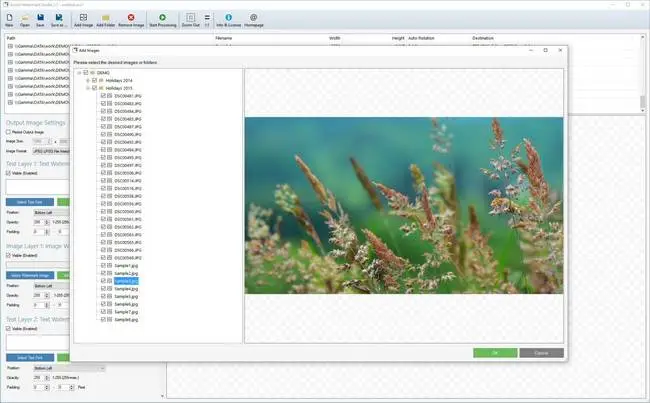
Task: Toggle the Sample1.jpg checkbox
Action: pos(104,266)
